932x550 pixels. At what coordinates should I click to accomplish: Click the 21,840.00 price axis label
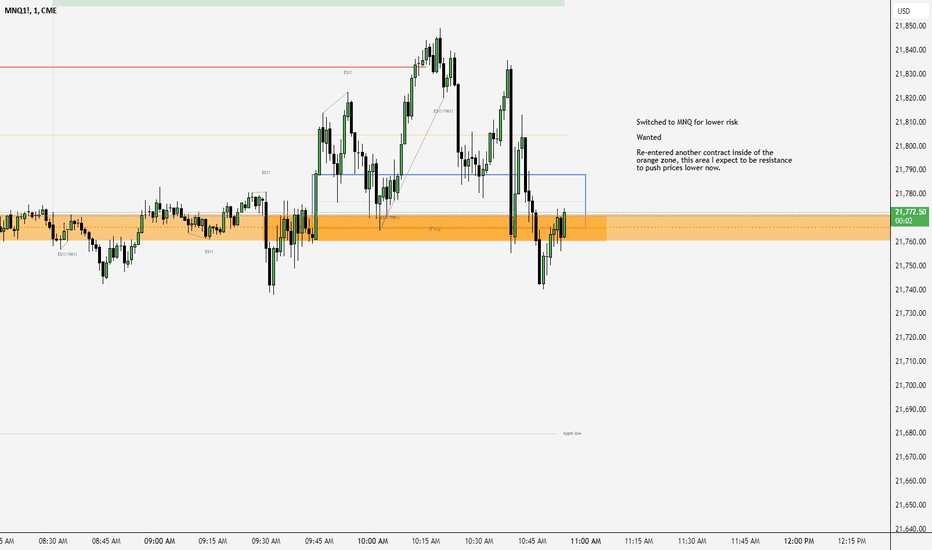click(x=911, y=50)
